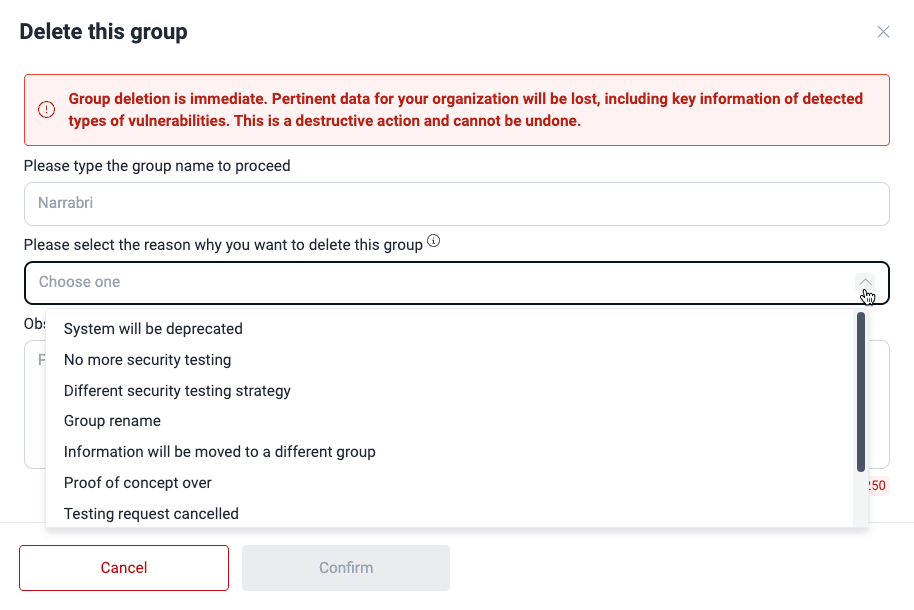The width and height of the screenshot is (914, 610).
Task: Click the Cancel button
Action: click(123, 567)
